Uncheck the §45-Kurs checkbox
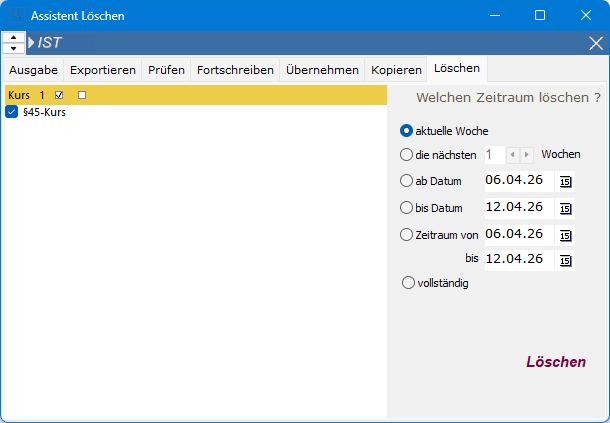The width and height of the screenshot is (610, 423). pyautogui.click(x=12, y=113)
